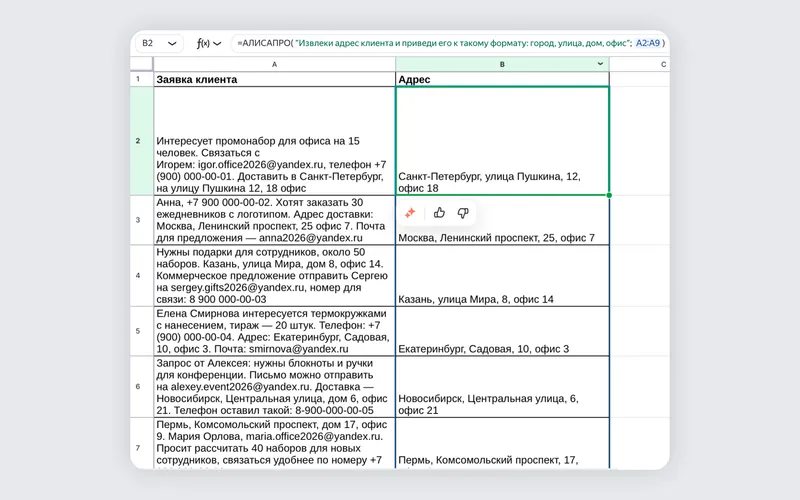Click the AI sparkle icon below cell B2
This screenshot has height=500, width=800.
(x=410, y=213)
